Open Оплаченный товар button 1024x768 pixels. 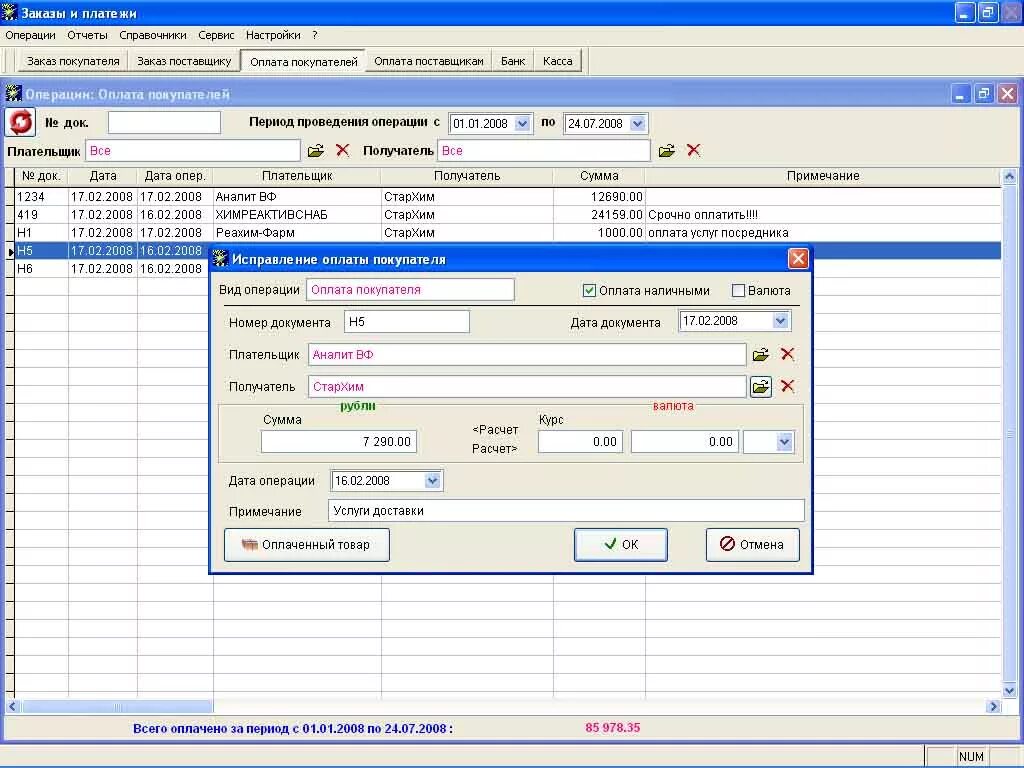click(306, 545)
